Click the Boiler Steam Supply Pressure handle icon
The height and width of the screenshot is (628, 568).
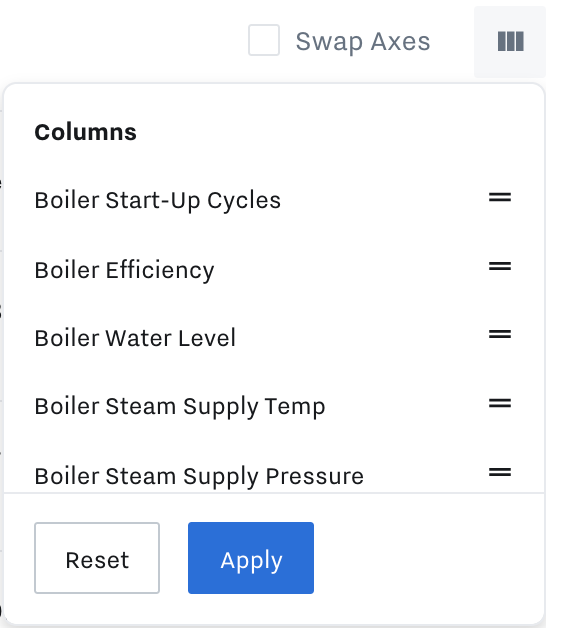pos(500,472)
